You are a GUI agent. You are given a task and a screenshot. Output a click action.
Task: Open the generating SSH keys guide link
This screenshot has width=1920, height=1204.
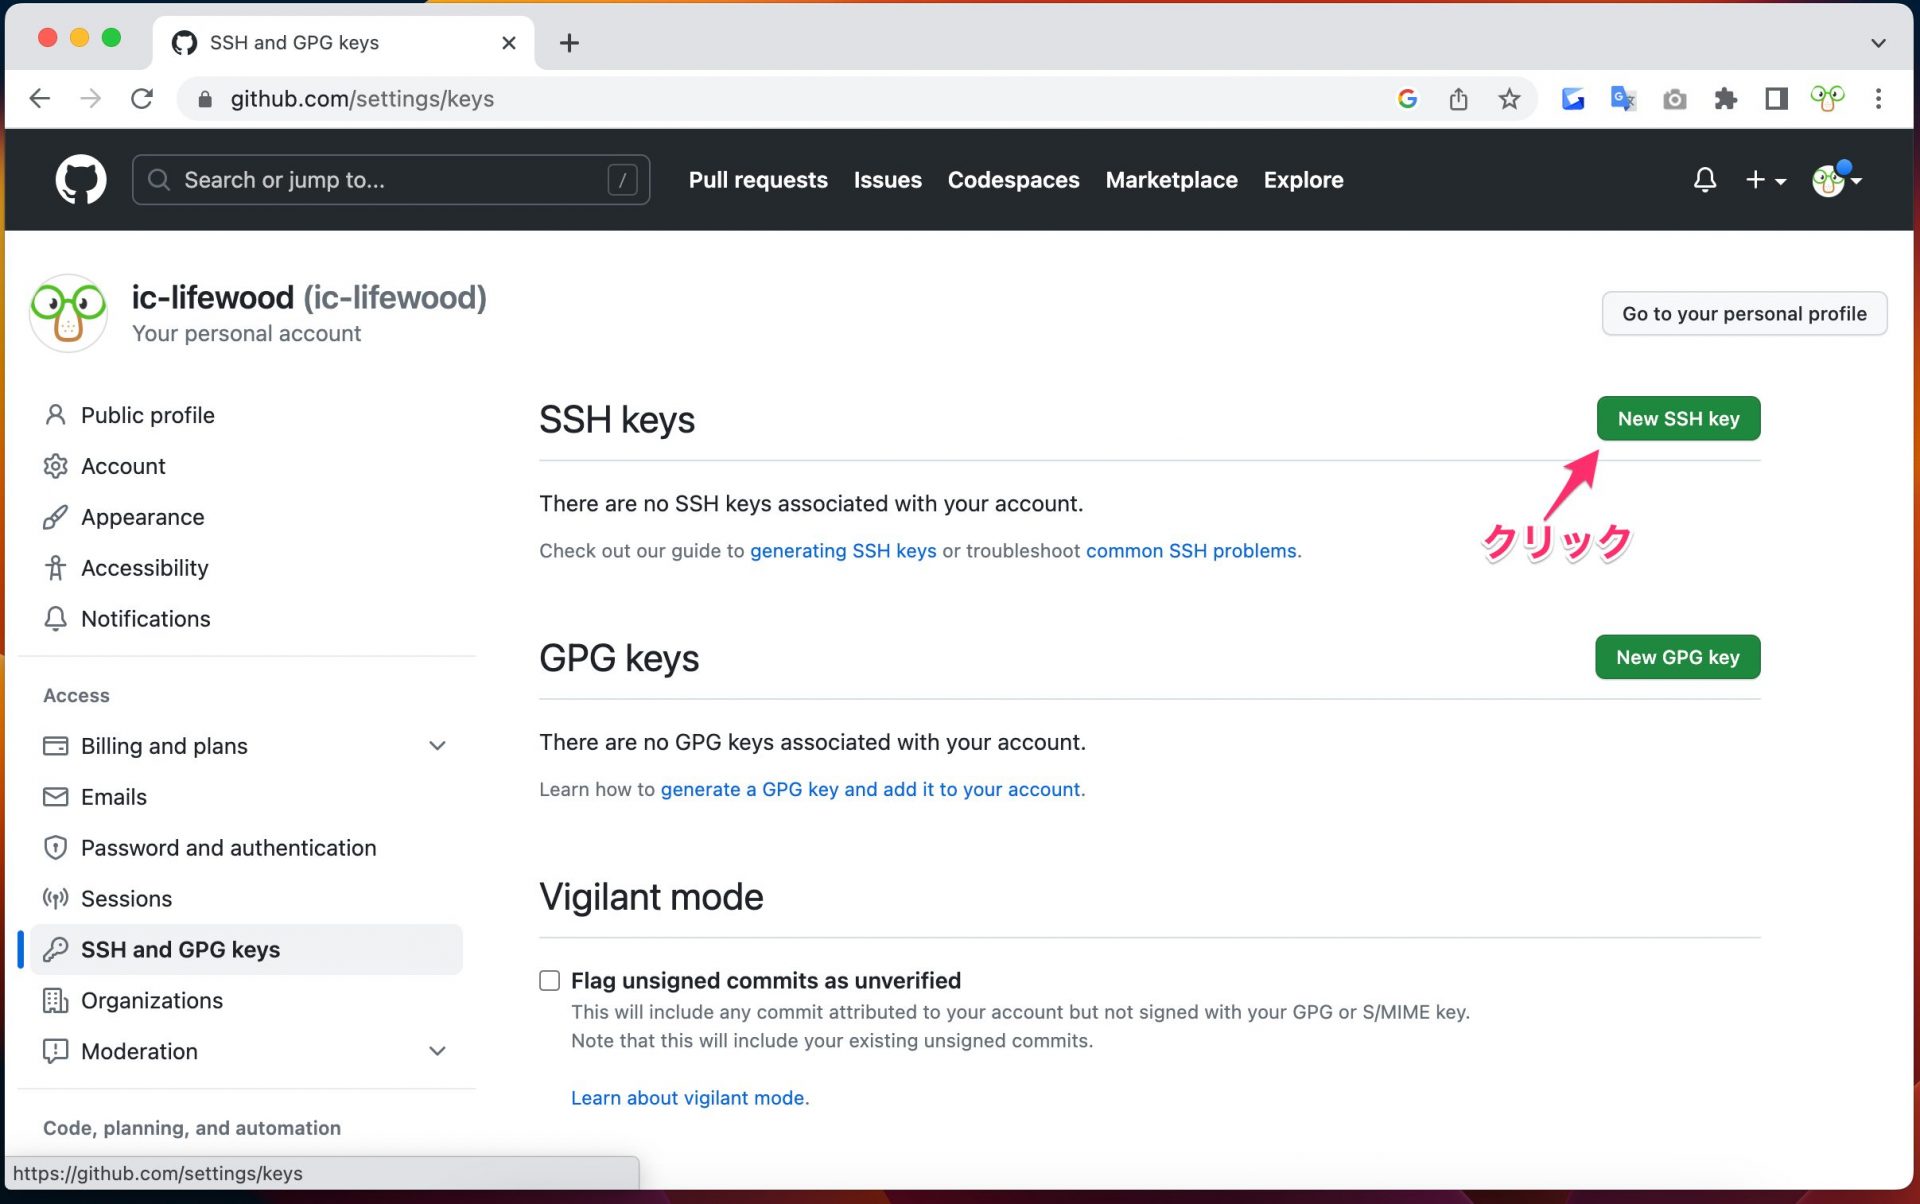click(x=843, y=551)
